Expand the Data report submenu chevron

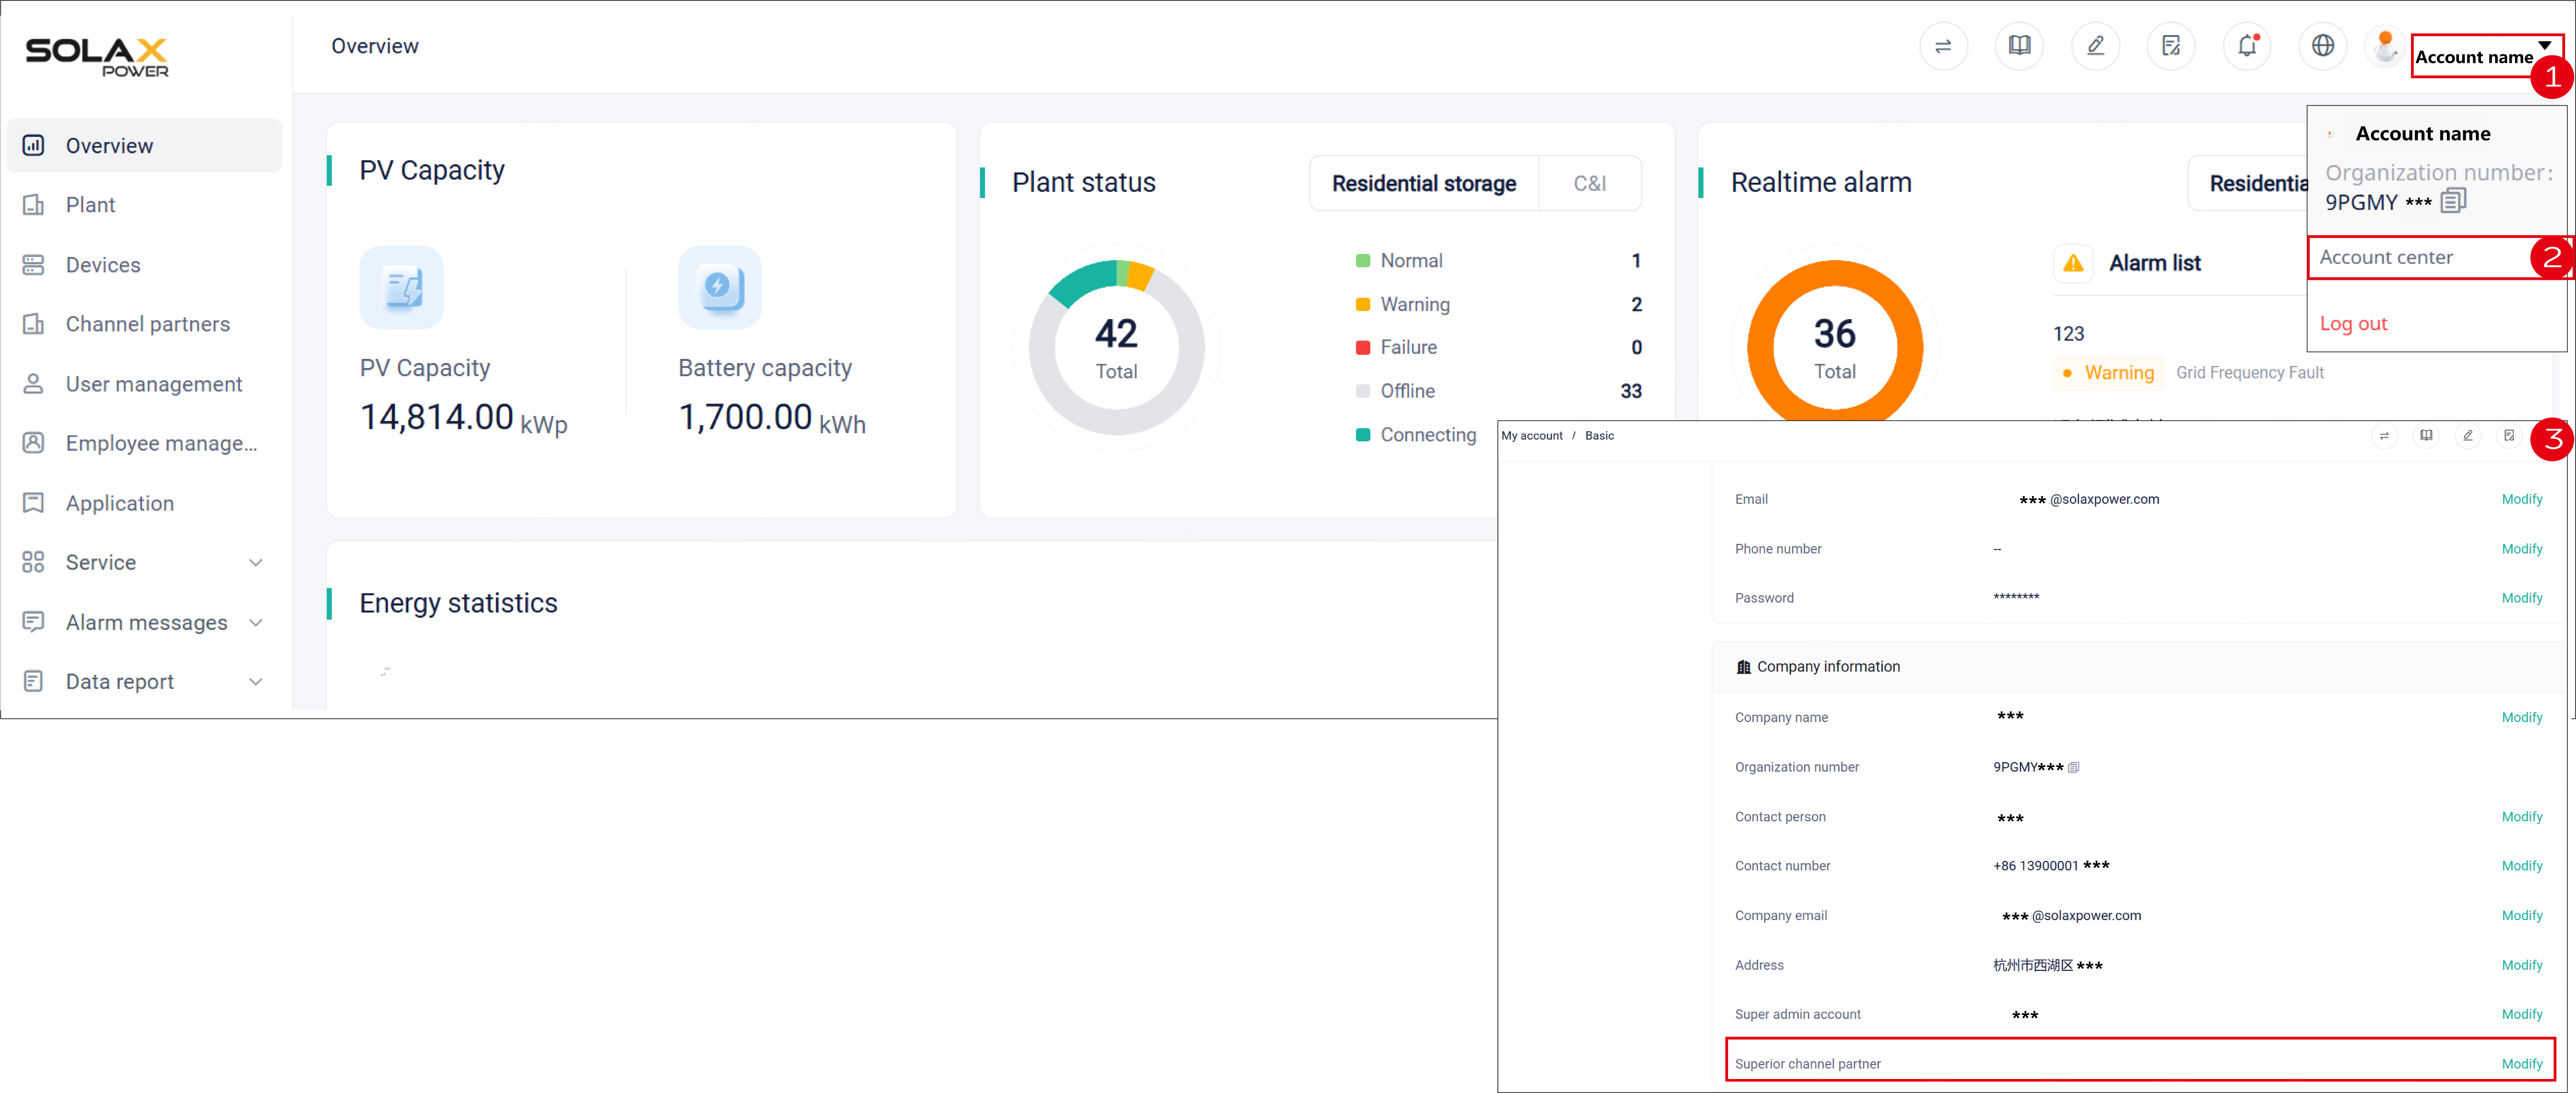(x=256, y=682)
